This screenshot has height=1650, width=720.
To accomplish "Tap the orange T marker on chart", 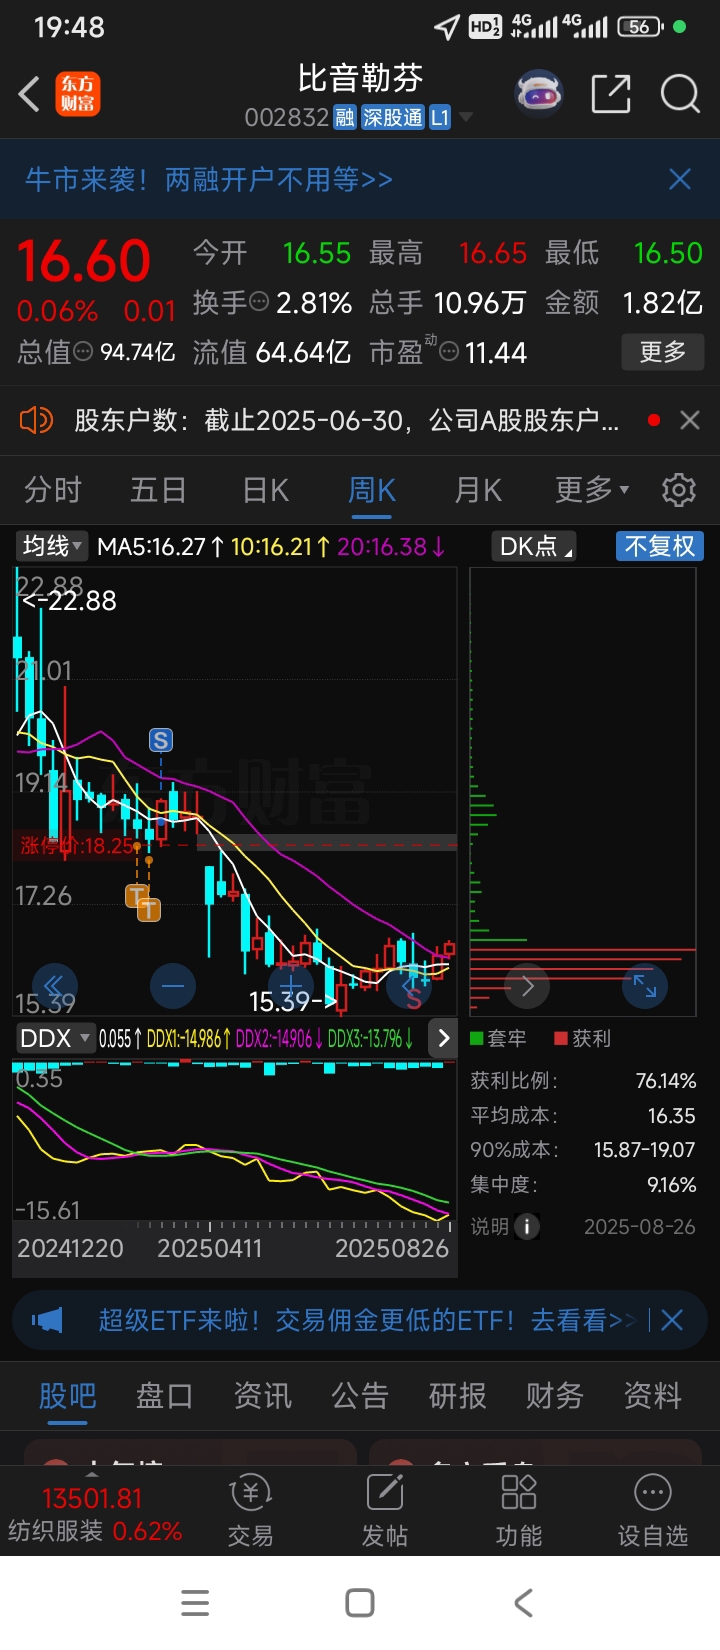I will pos(148,909).
